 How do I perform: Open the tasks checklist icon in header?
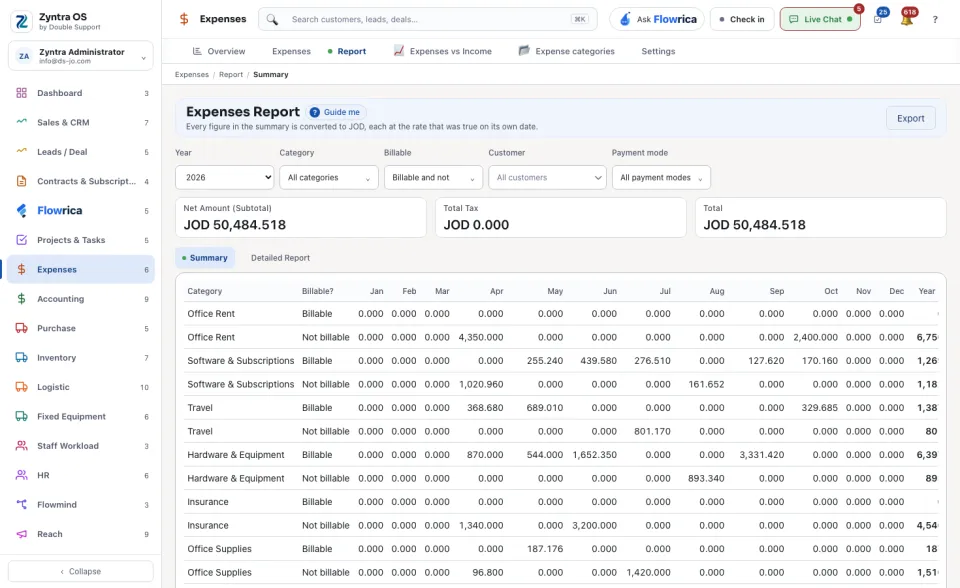tap(878, 19)
